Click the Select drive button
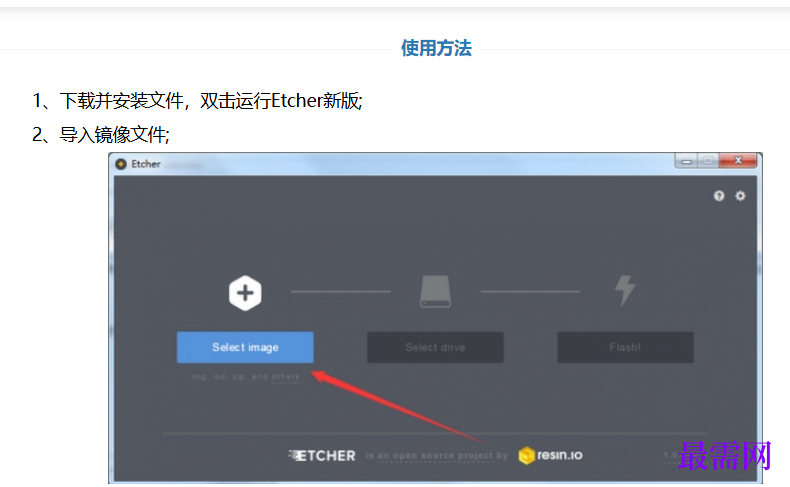The height and width of the screenshot is (487, 790). (435, 347)
